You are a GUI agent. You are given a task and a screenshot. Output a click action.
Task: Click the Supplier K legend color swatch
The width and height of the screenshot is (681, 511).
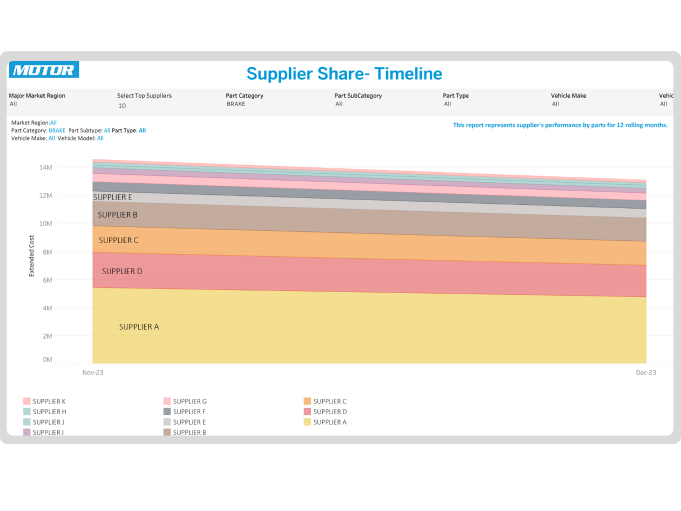[27, 401]
